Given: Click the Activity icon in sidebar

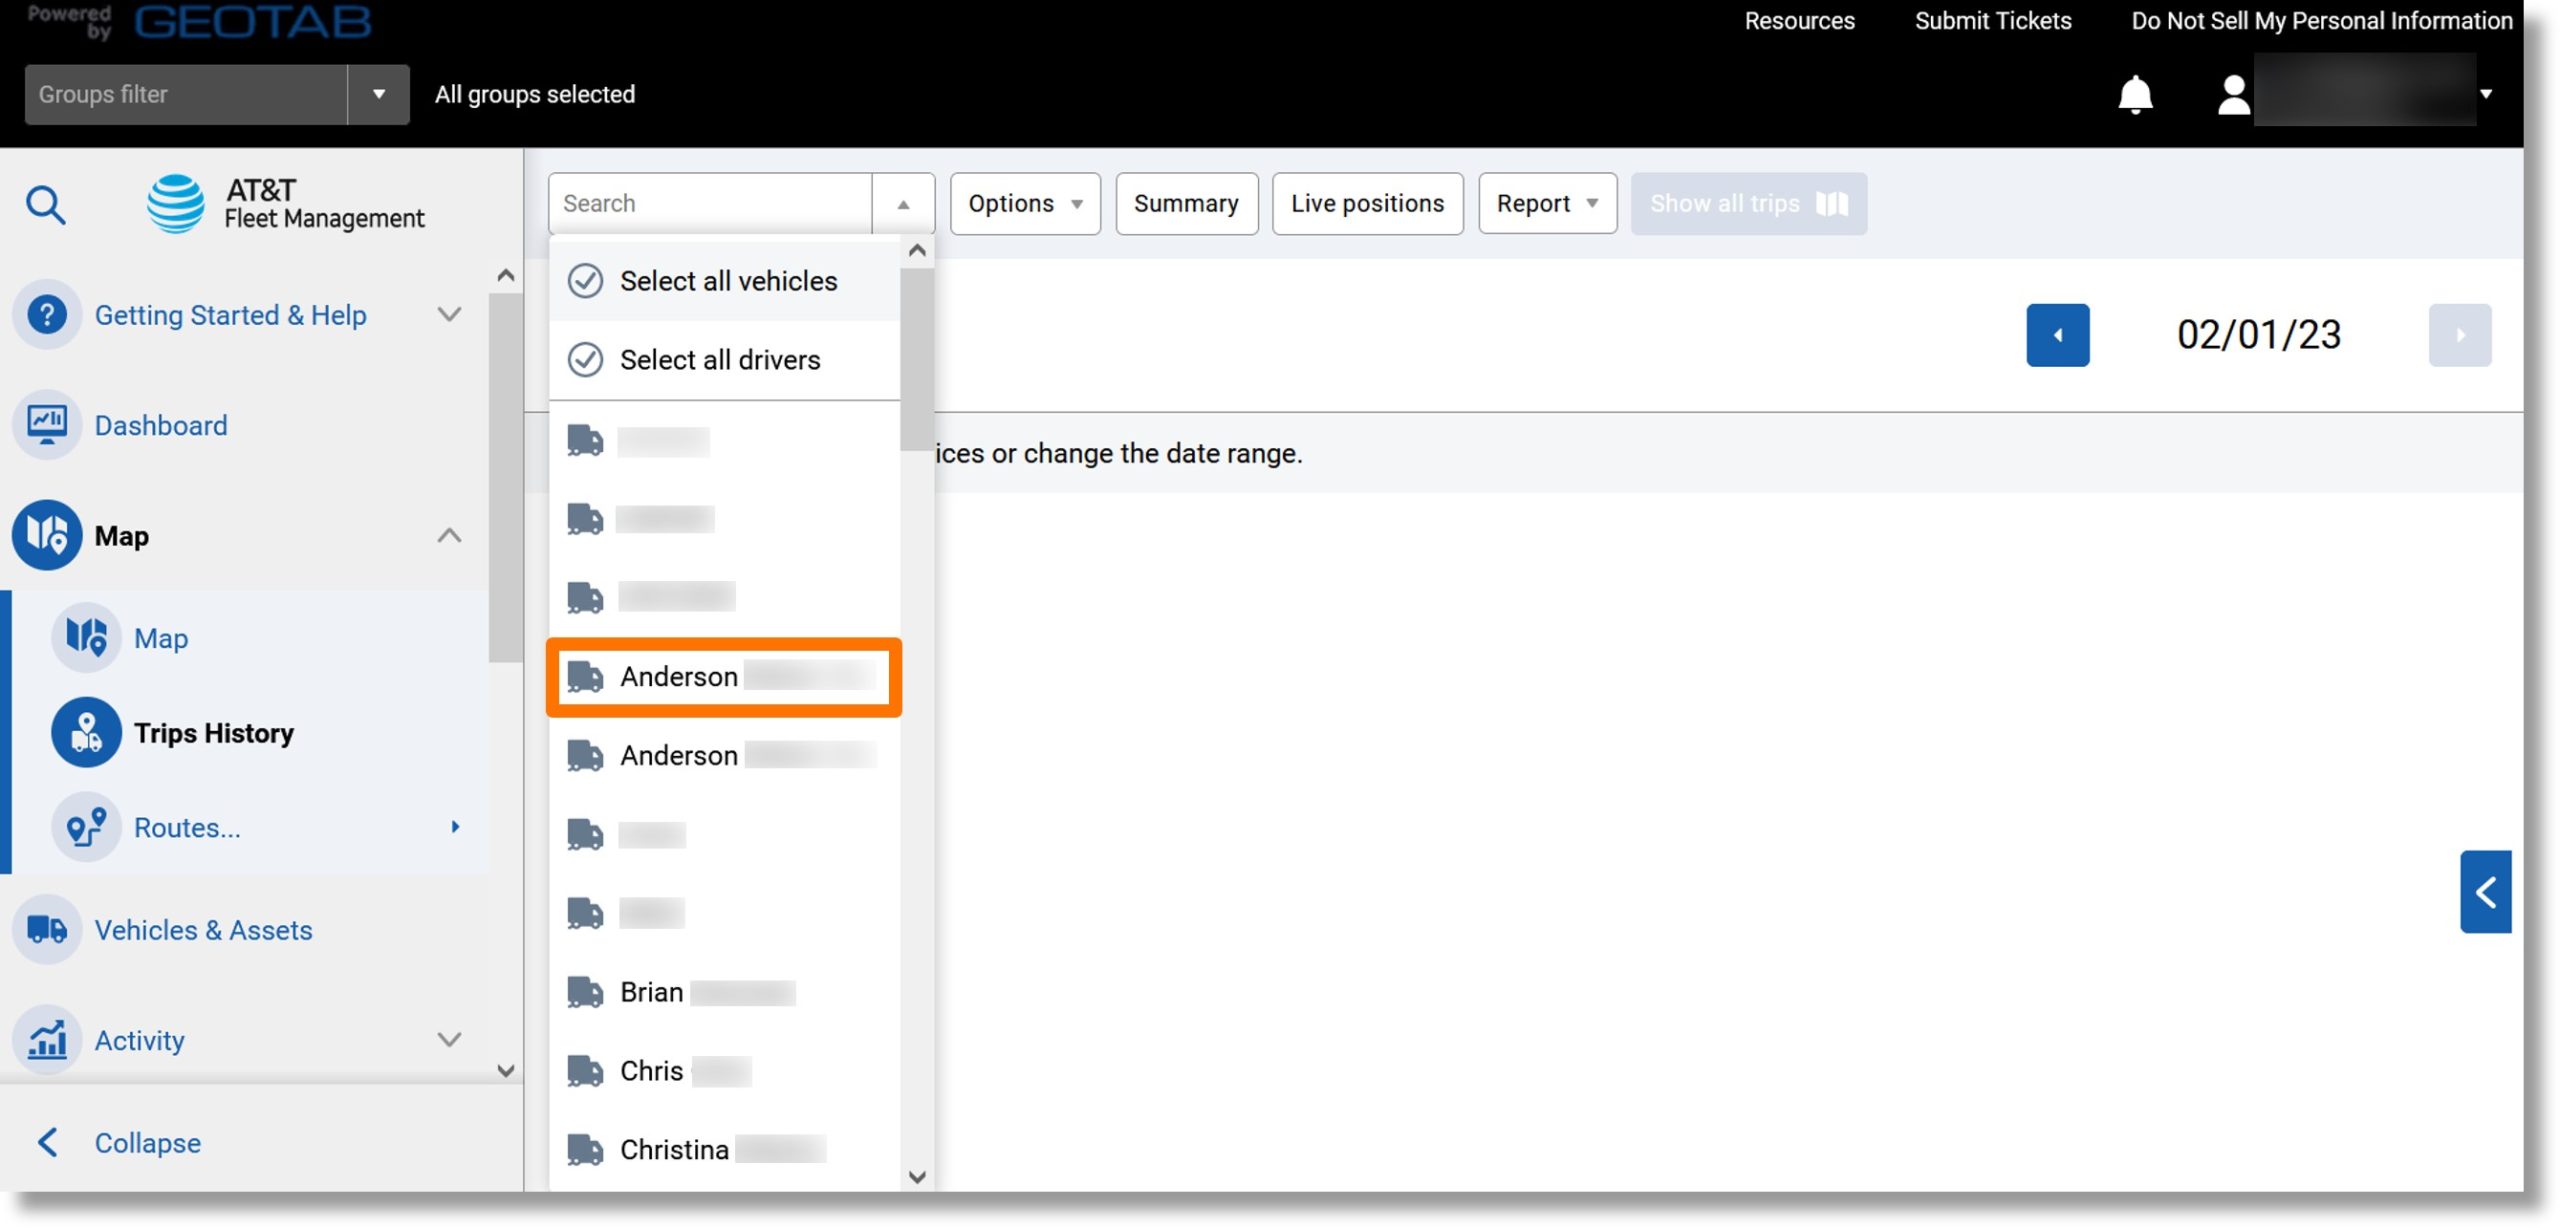Looking at the screenshot, I should 47,1039.
